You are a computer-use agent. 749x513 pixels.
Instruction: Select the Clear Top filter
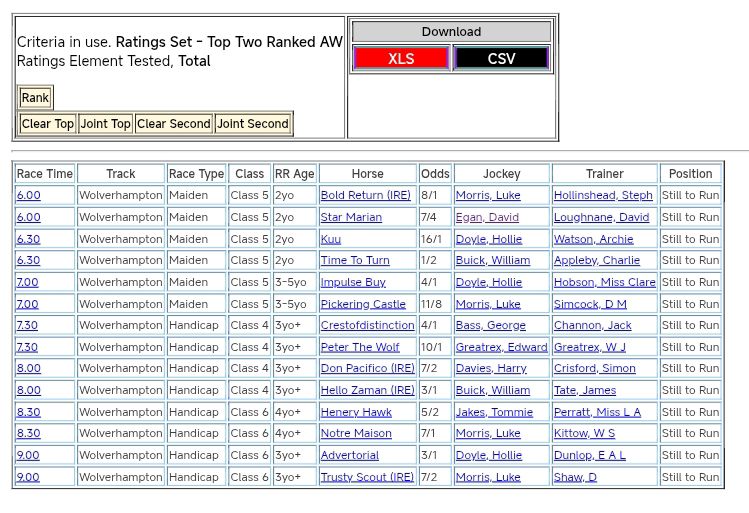point(47,124)
